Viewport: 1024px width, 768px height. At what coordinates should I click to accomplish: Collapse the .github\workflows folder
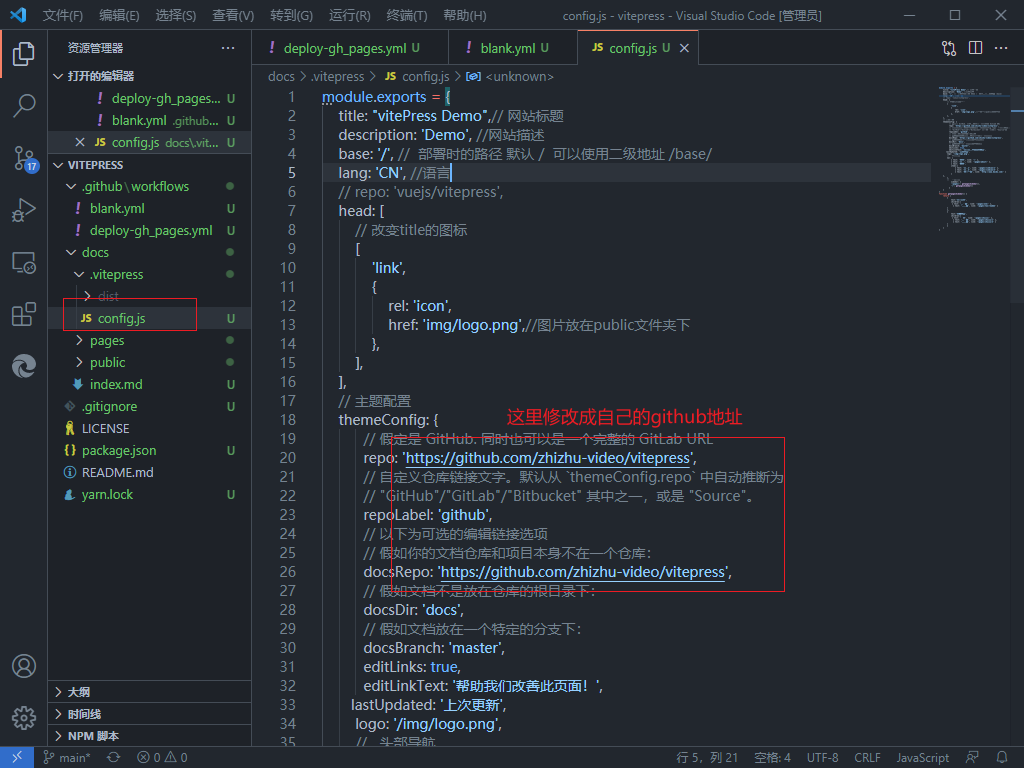(150, 187)
